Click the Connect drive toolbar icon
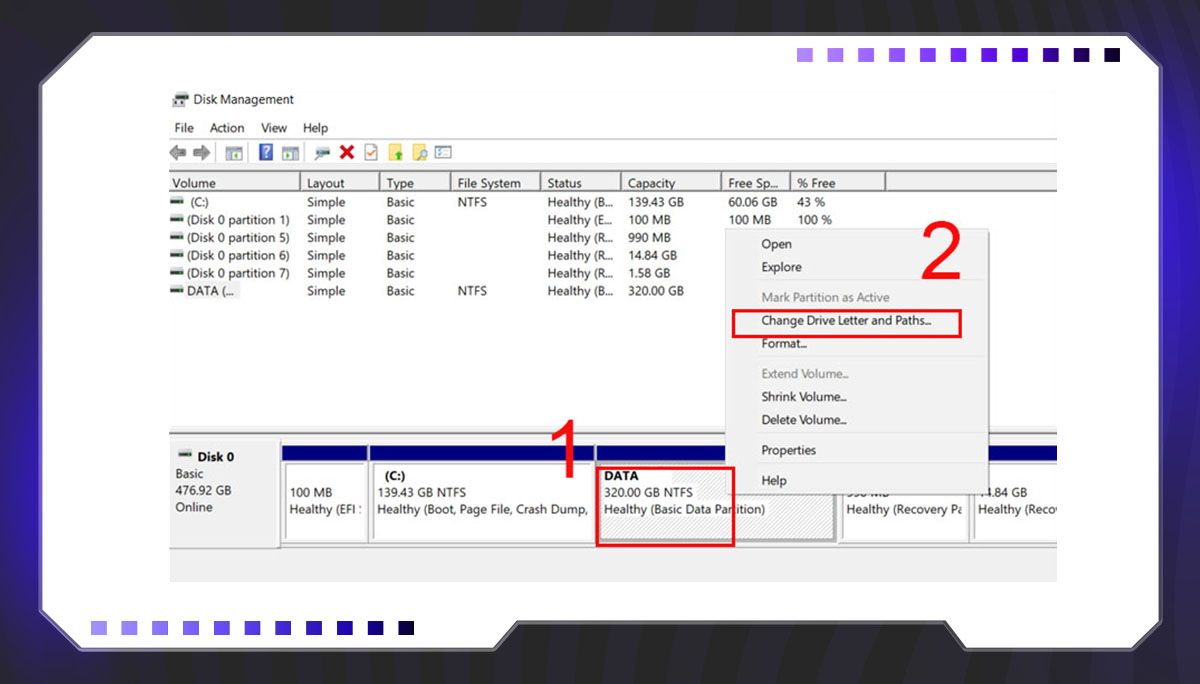 tap(322, 153)
